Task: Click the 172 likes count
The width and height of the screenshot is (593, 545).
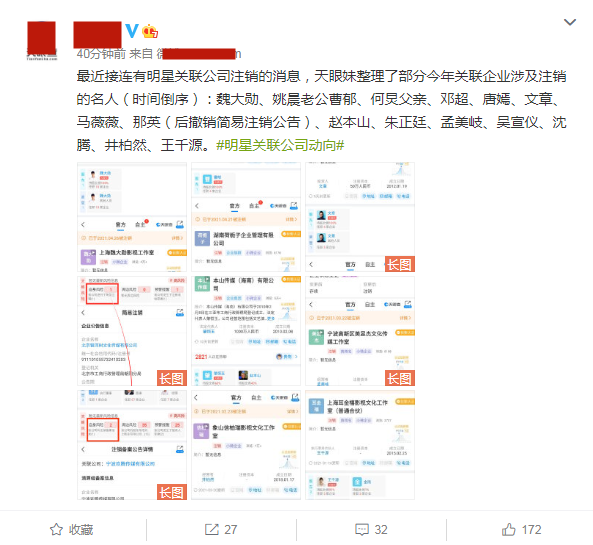Action: [531, 529]
